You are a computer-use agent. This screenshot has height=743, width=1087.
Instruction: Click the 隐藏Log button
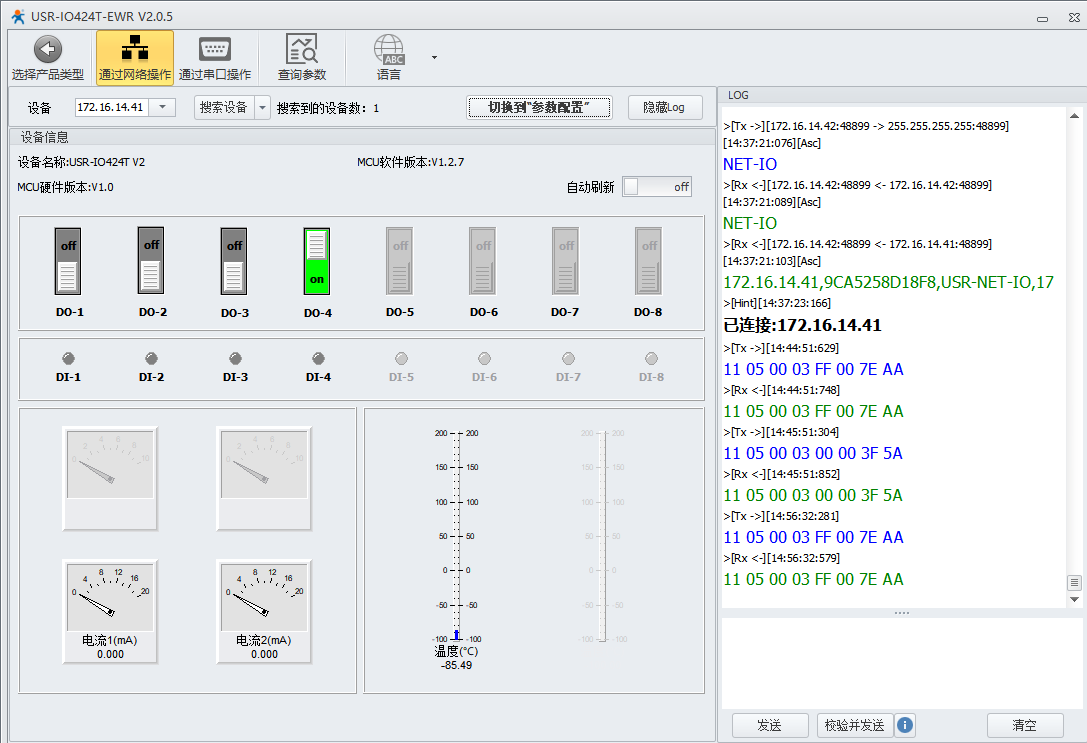point(665,107)
